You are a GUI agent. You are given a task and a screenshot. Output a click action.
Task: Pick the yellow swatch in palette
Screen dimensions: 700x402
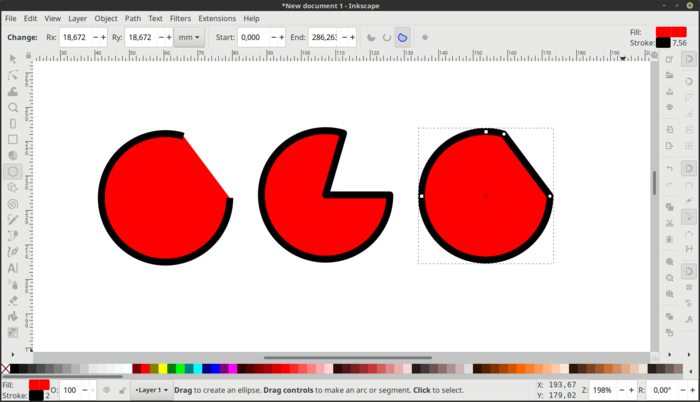coord(163,368)
